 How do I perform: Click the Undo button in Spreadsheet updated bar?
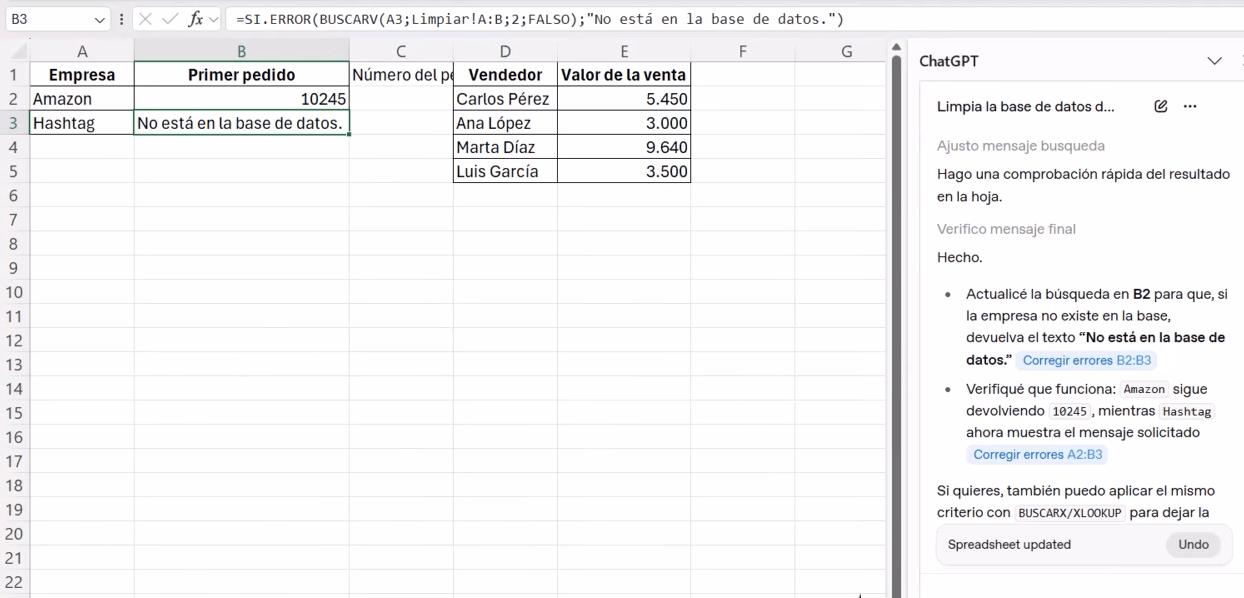point(1193,545)
